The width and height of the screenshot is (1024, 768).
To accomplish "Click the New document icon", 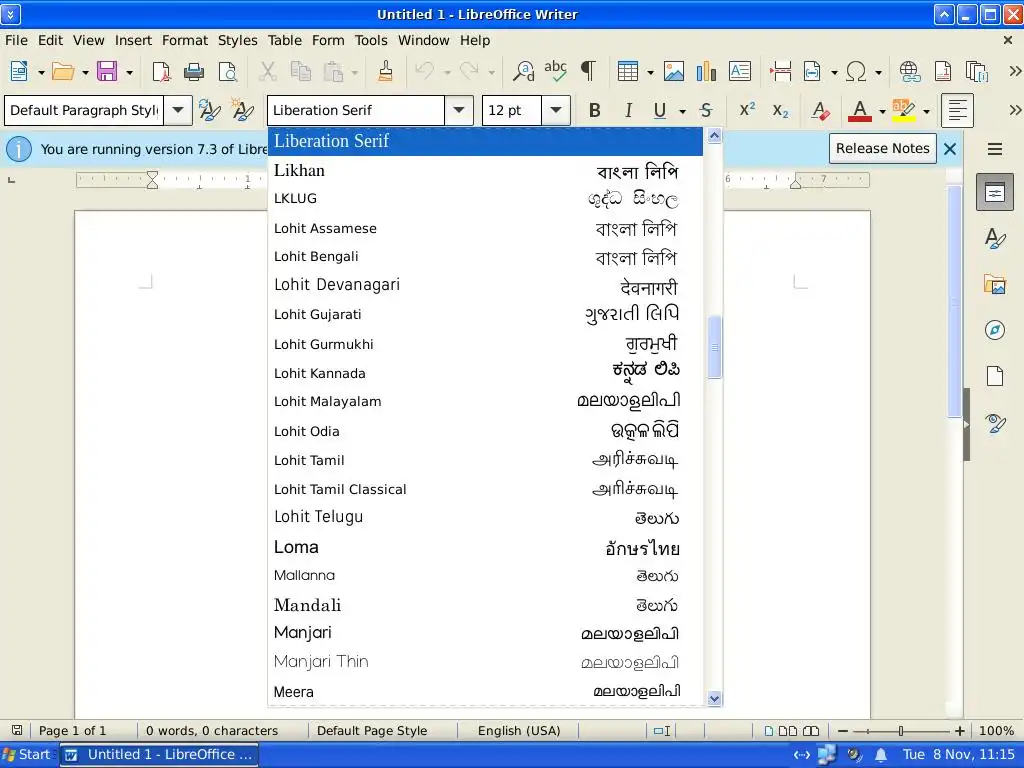I will (19, 71).
